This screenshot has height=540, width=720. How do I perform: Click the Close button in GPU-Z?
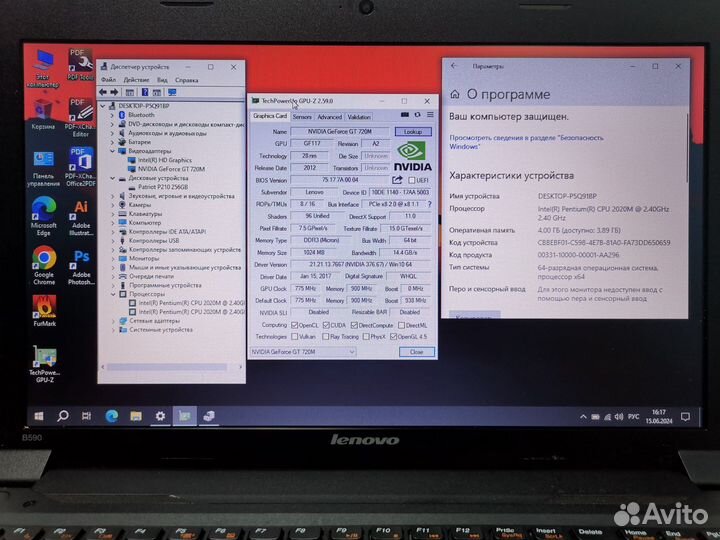(x=416, y=352)
